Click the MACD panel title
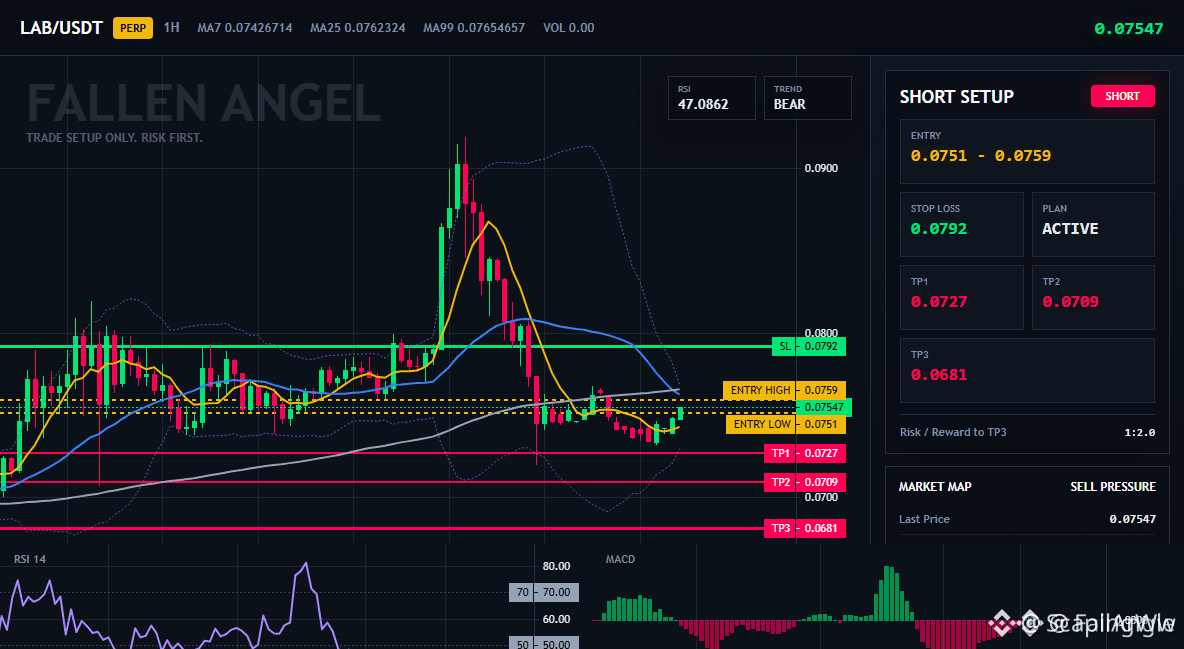The height and width of the screenshot is (649, 1184). pyautogui.click(x=620, y=559)
